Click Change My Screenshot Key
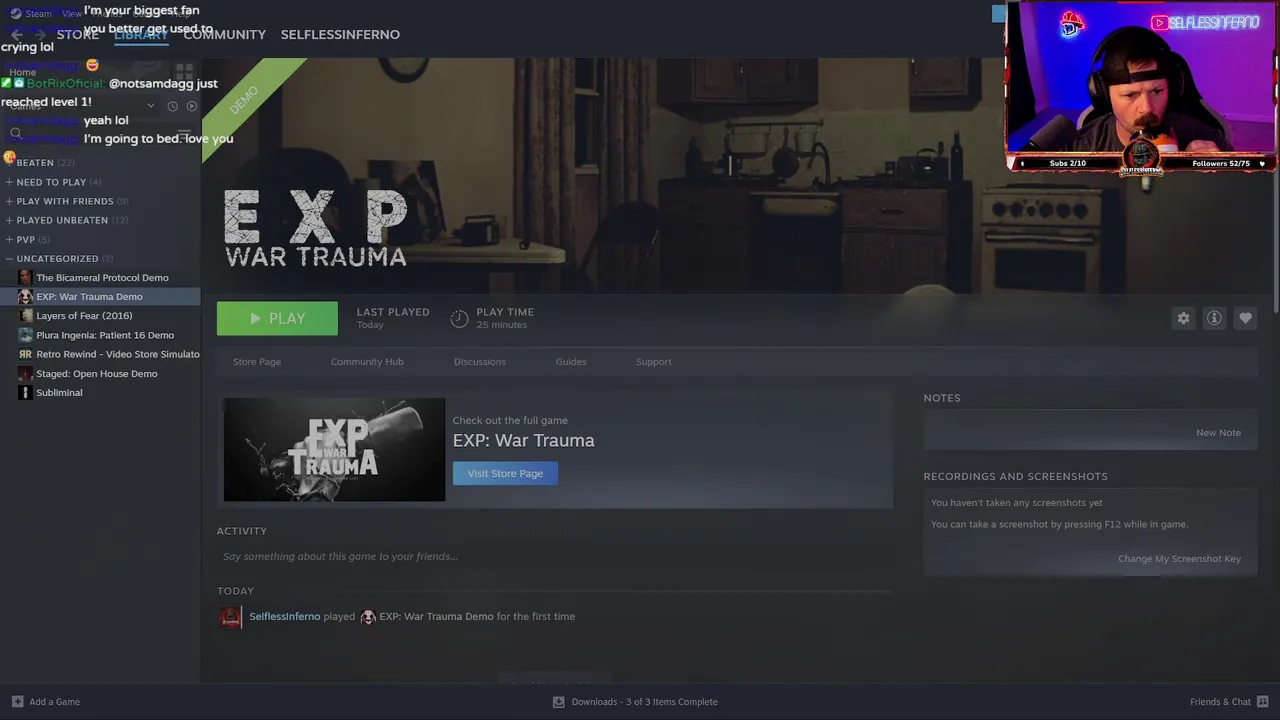 click(x=1179, y=559)
